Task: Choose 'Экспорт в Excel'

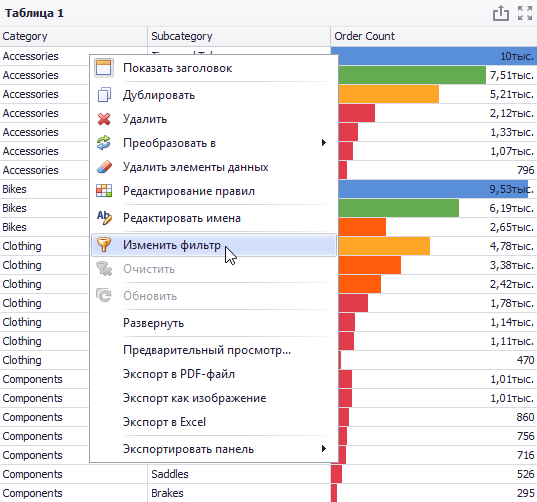Action: pos(164,422)
